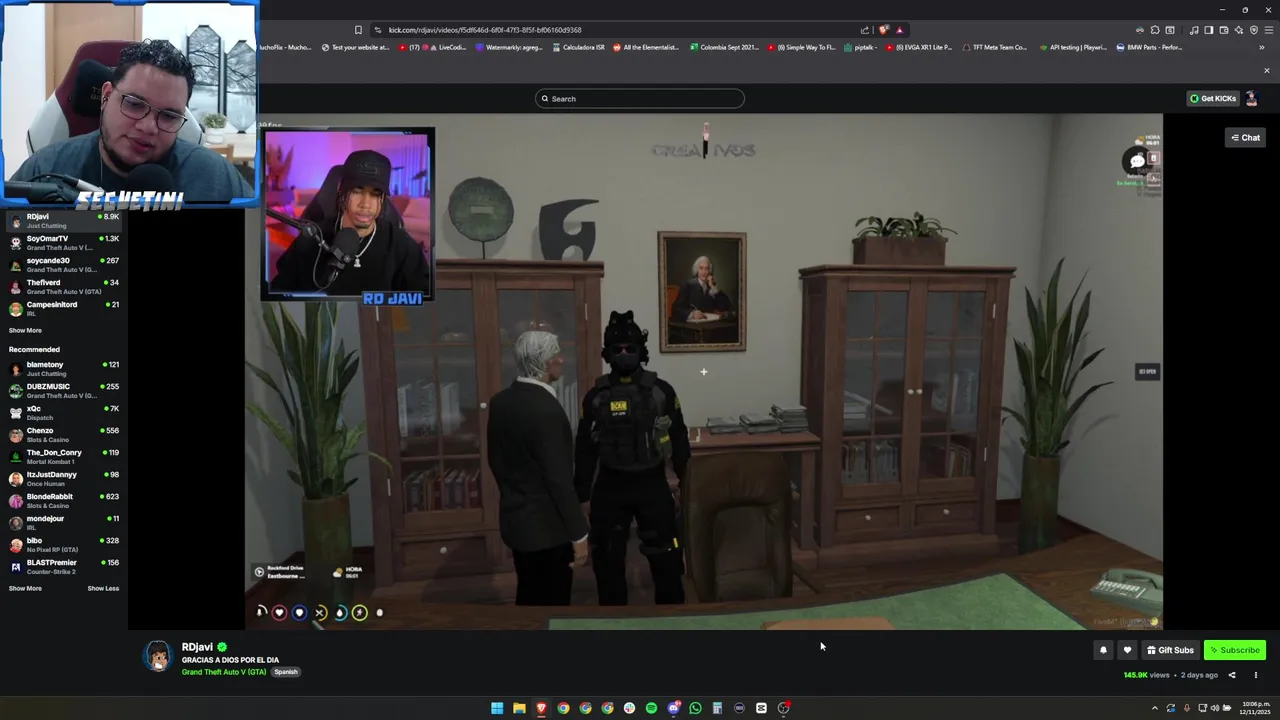
Task: Open the user profile avatar menu
Action: pyautogui.click(x=1251, y=98)
